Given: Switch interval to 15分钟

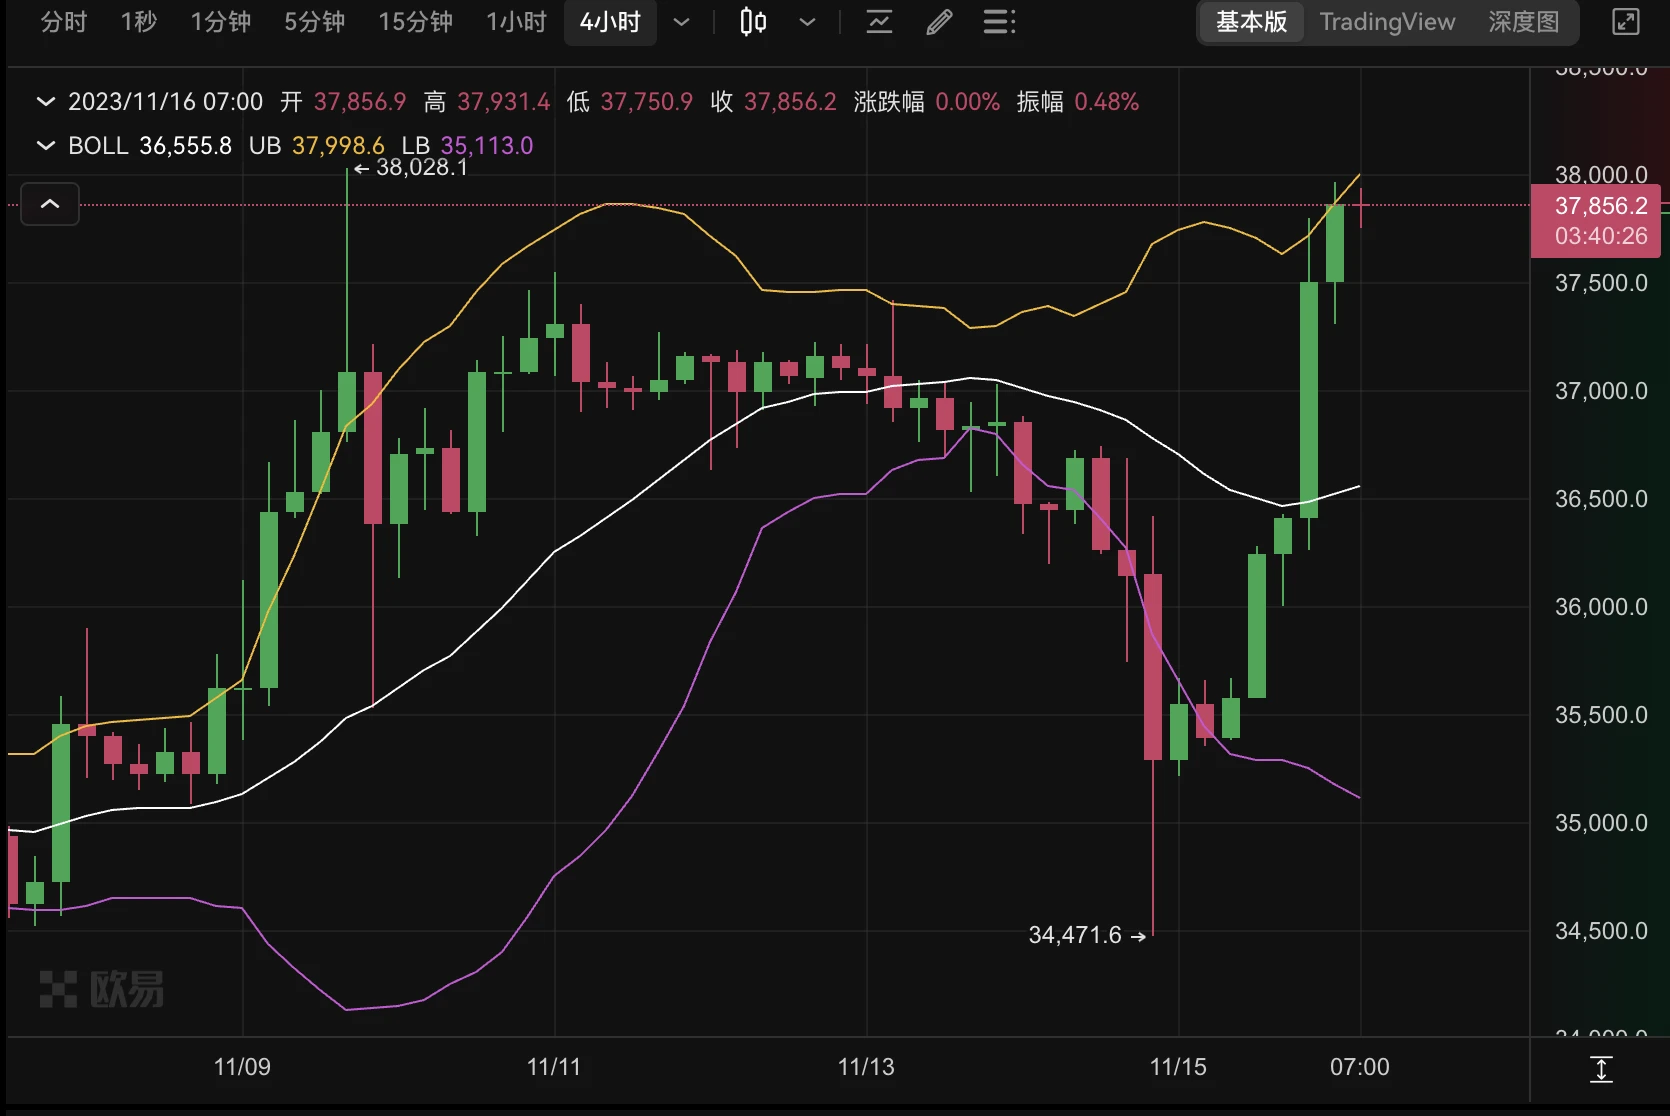Looking at the screenshot, I should (x=414, y=22).
